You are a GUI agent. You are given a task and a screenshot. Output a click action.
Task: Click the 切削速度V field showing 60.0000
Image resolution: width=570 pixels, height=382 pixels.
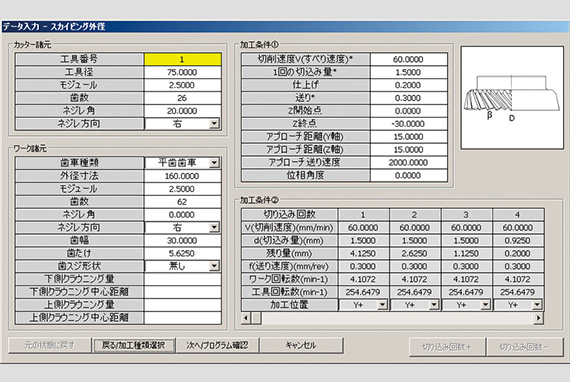pos(409,59)
